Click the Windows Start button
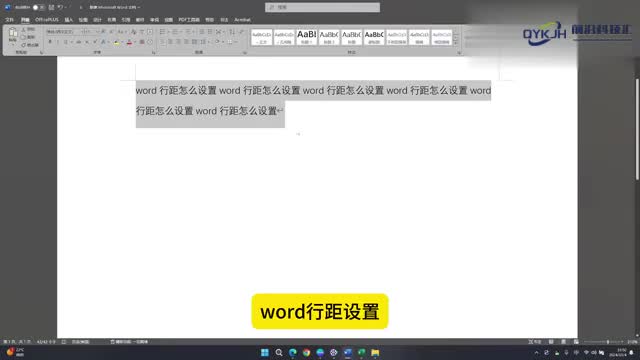 264,352
